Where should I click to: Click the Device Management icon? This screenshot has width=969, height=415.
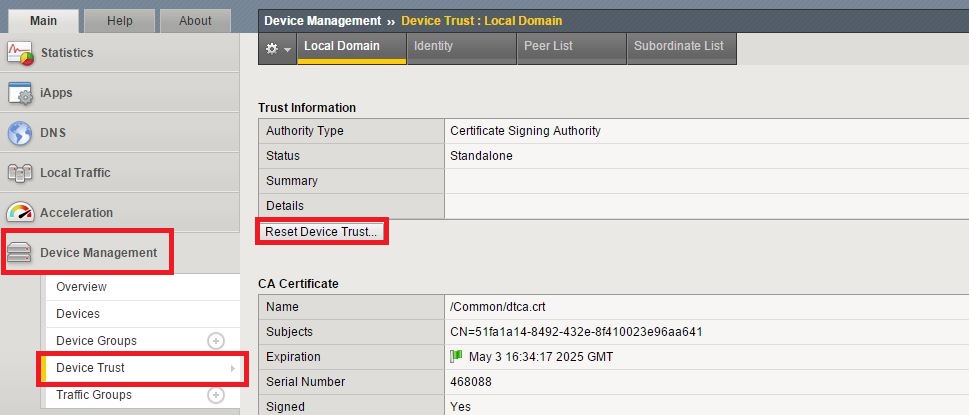click(x=20, y=253)
